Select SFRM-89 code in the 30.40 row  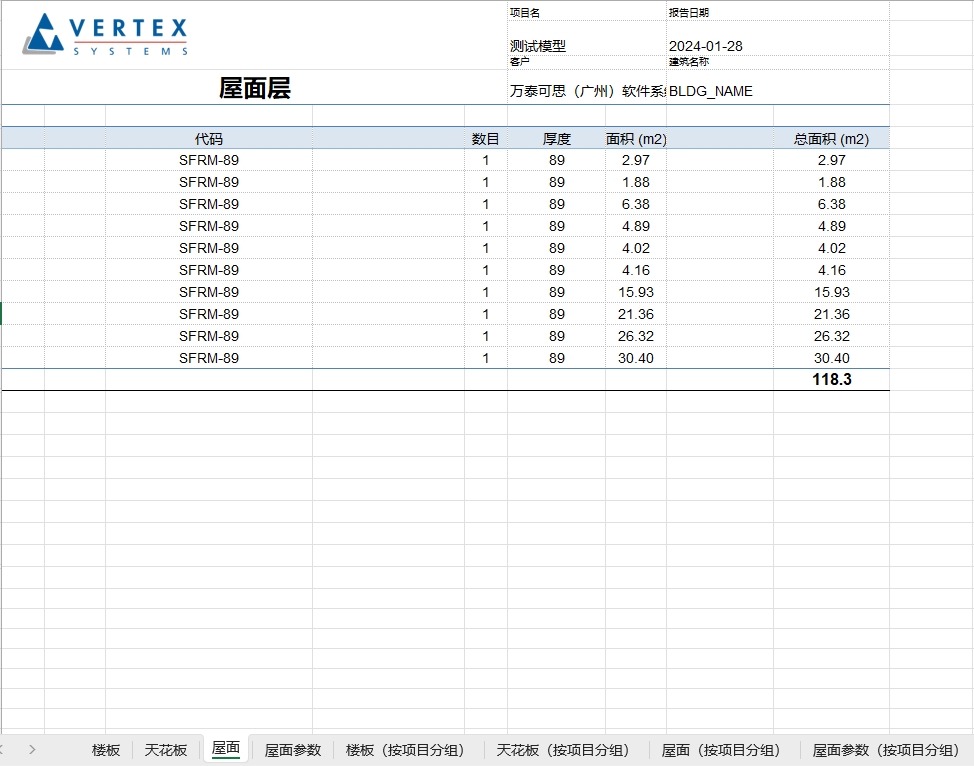[209, 358]
